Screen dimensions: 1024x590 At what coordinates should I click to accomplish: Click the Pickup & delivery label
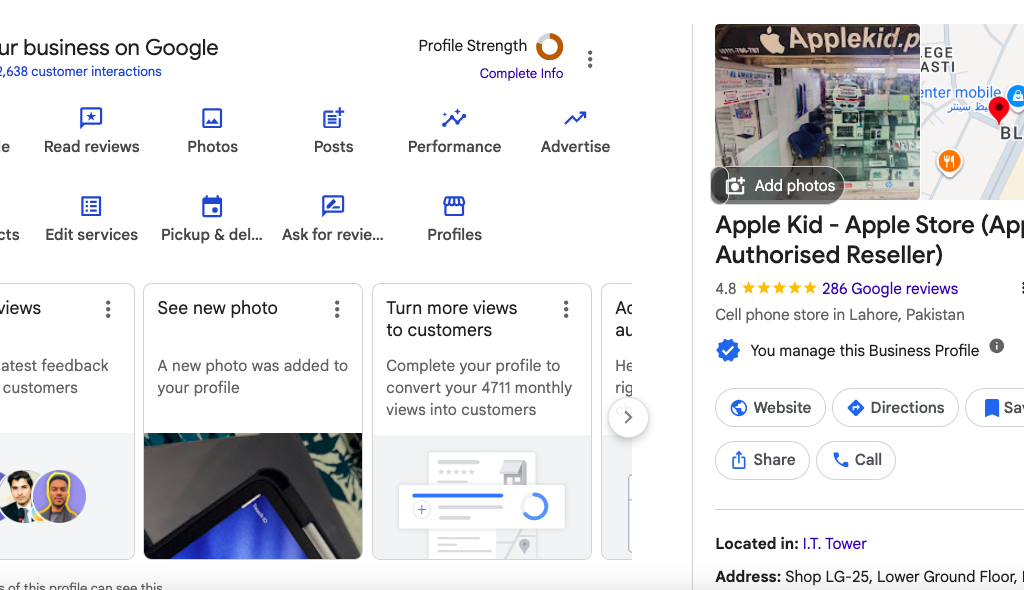[x=212, y=235]
